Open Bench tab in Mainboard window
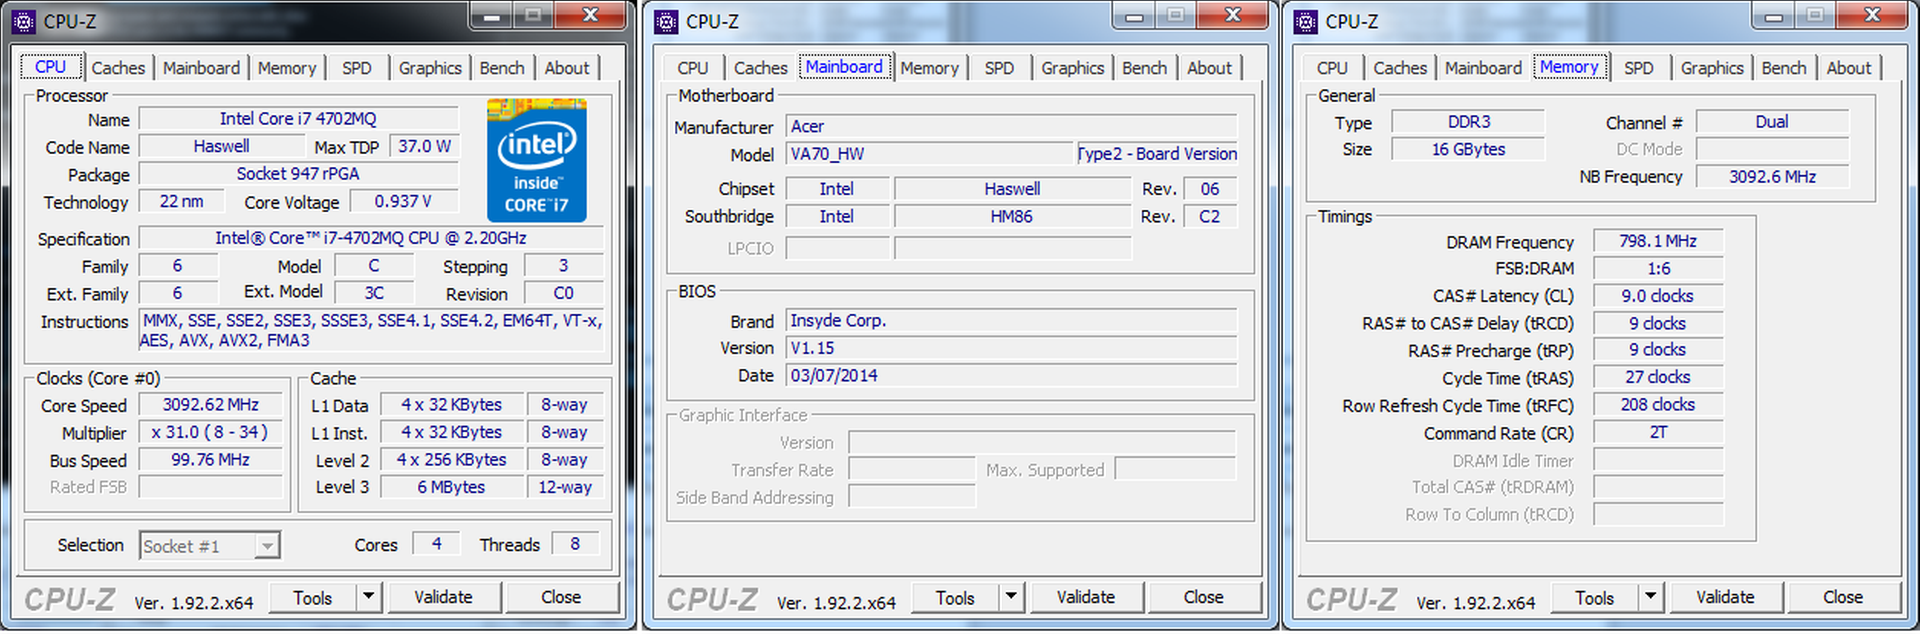The height and width of the screenshot is (639, 1920). [x=1144, y=68]
